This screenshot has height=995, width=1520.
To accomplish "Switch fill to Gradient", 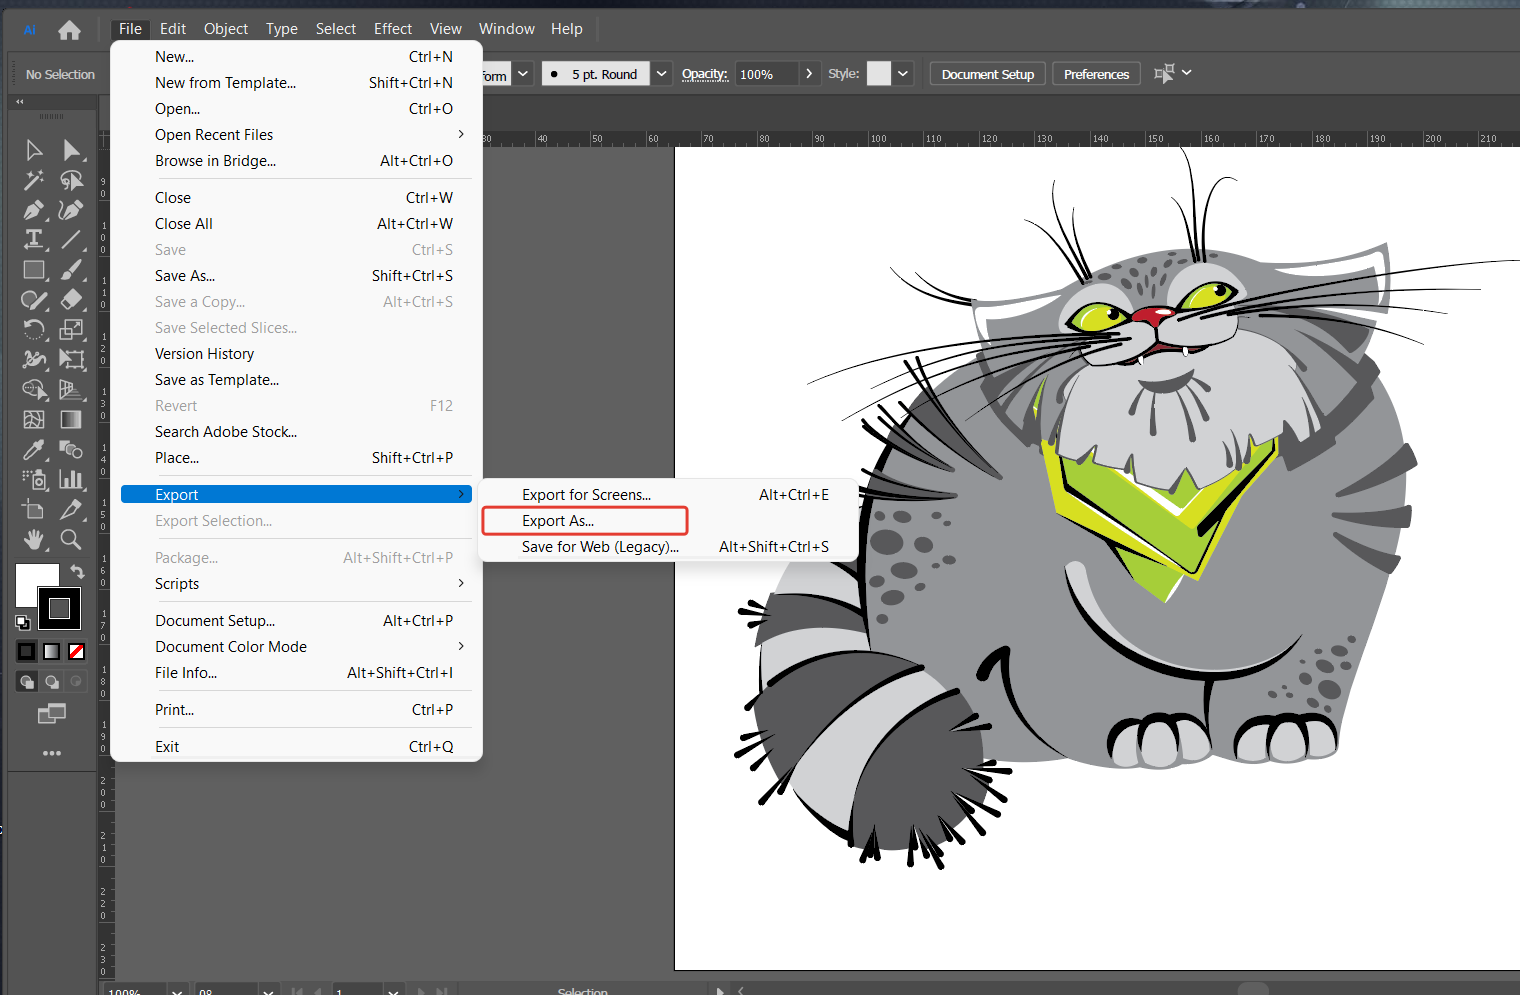I will 51,651.
